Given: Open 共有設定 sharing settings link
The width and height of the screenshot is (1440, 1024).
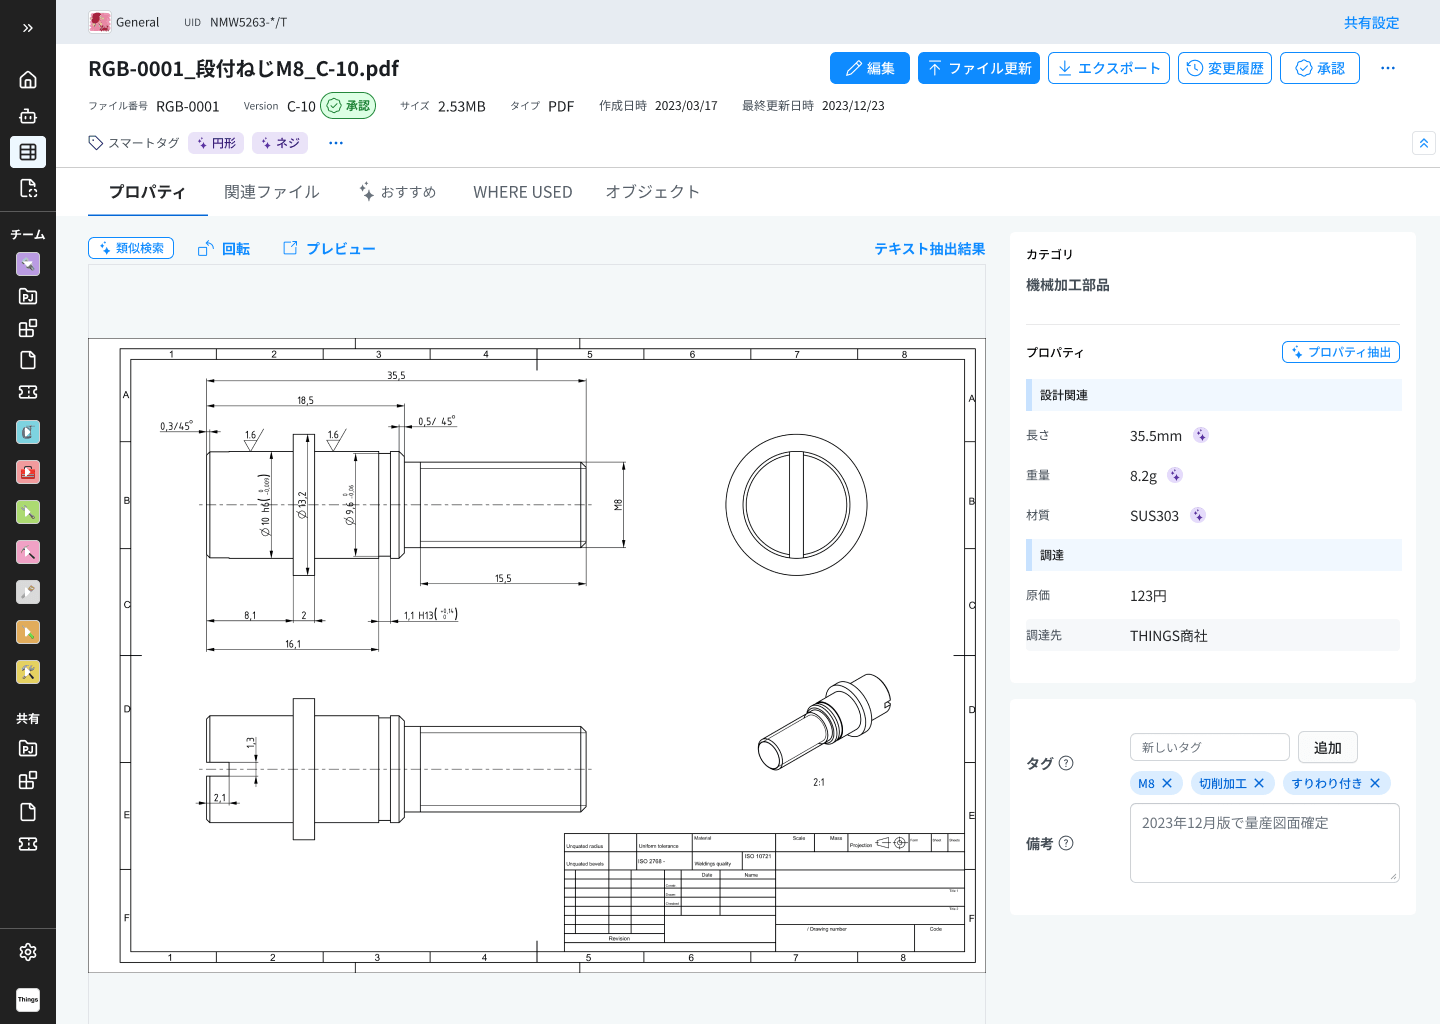Looking at the screenshot, I should coord(1371,23).
